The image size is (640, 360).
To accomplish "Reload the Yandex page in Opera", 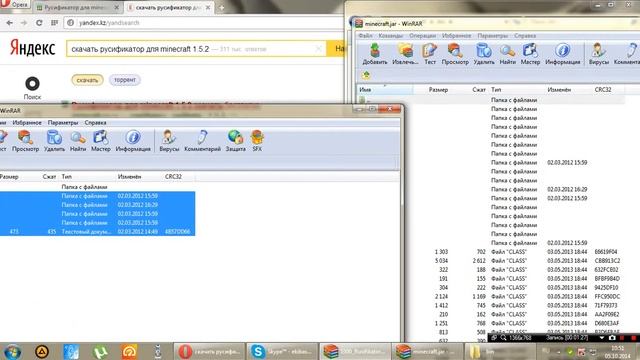I will [39, 23].
